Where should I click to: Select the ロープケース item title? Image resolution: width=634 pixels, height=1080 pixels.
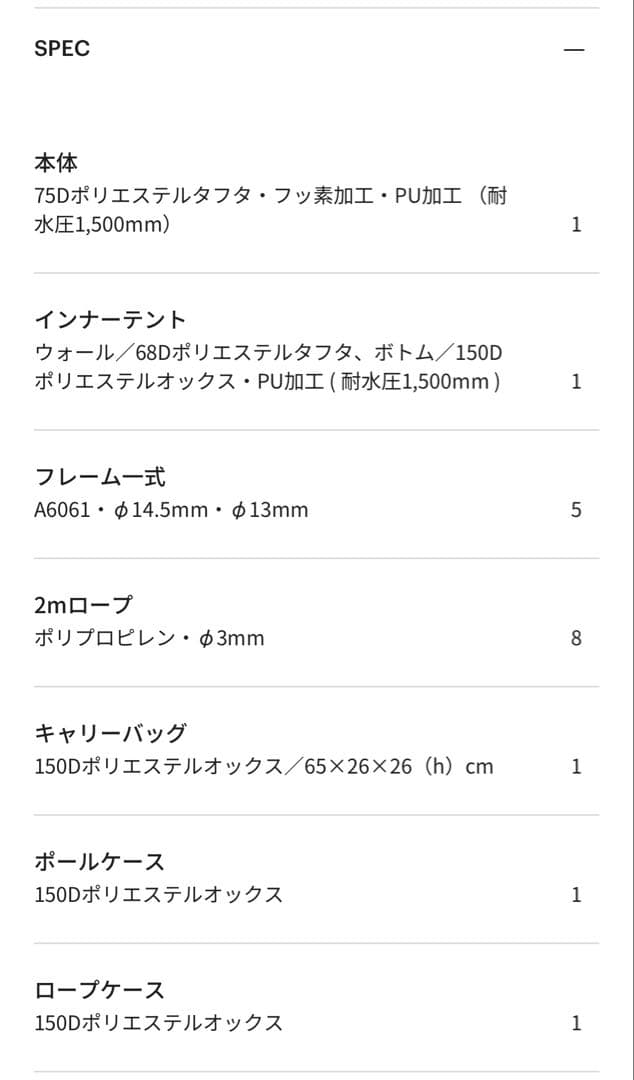(99, 990)
